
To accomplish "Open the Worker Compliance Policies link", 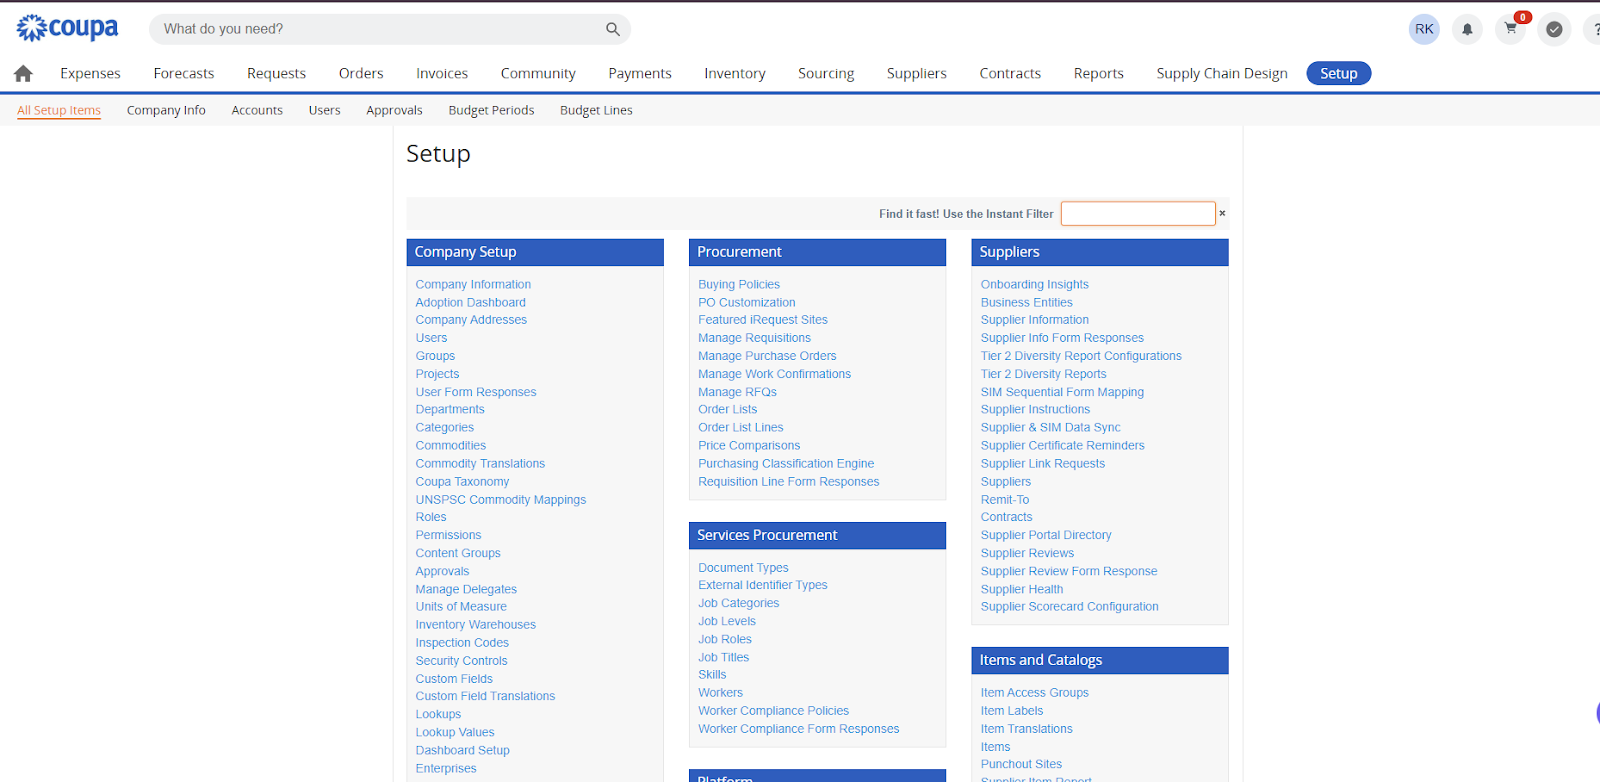I will pyautogui.click(x=773, y=711).
